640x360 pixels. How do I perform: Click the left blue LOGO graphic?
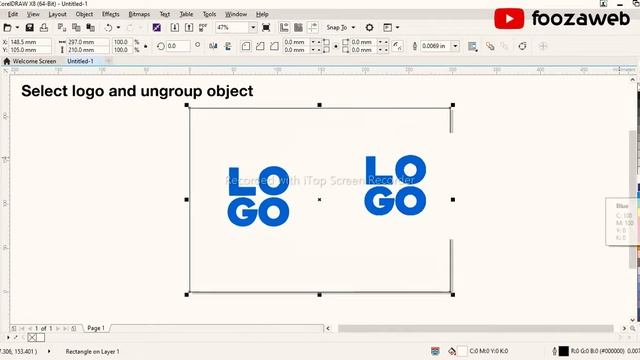(258, 196)
